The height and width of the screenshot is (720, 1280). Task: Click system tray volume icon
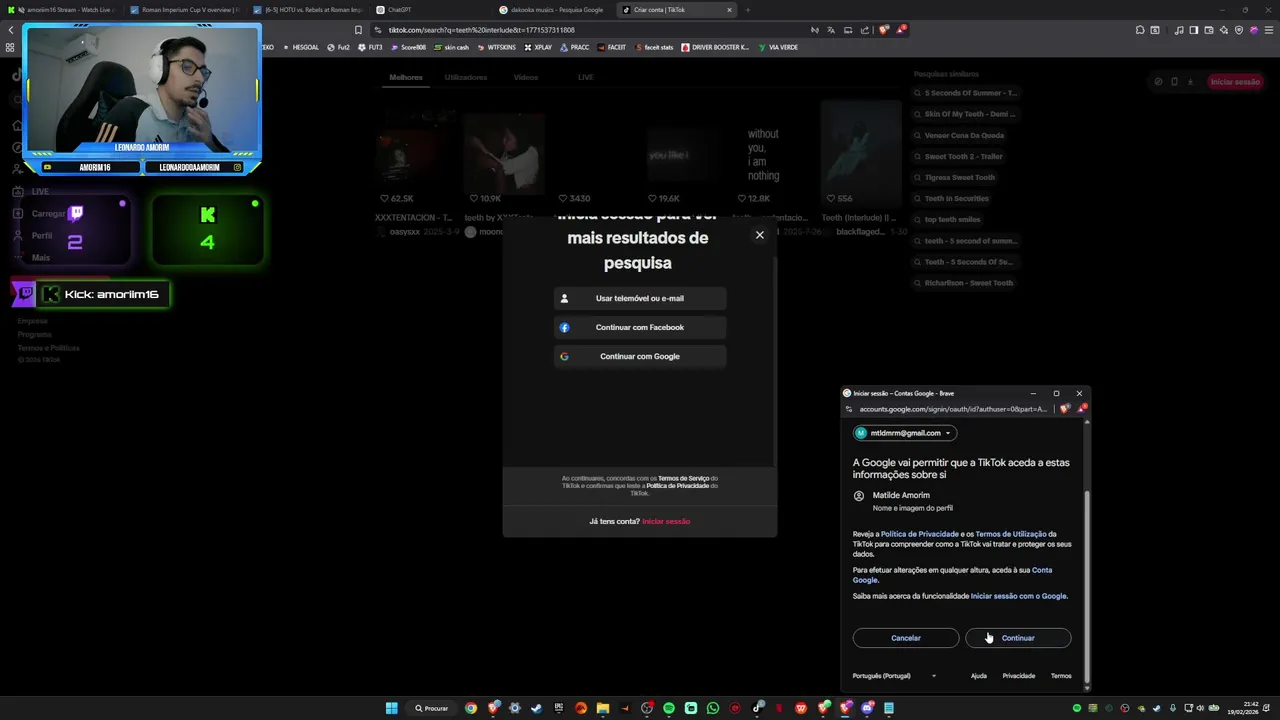(x=1200, y=708)
